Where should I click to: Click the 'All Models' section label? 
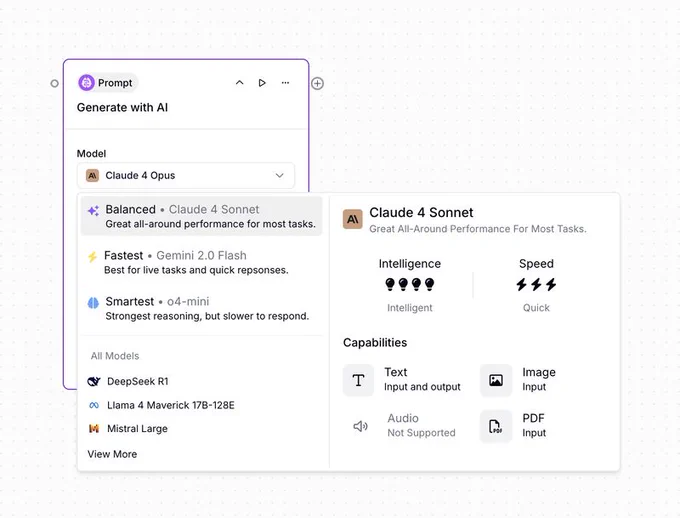[115, 356]
